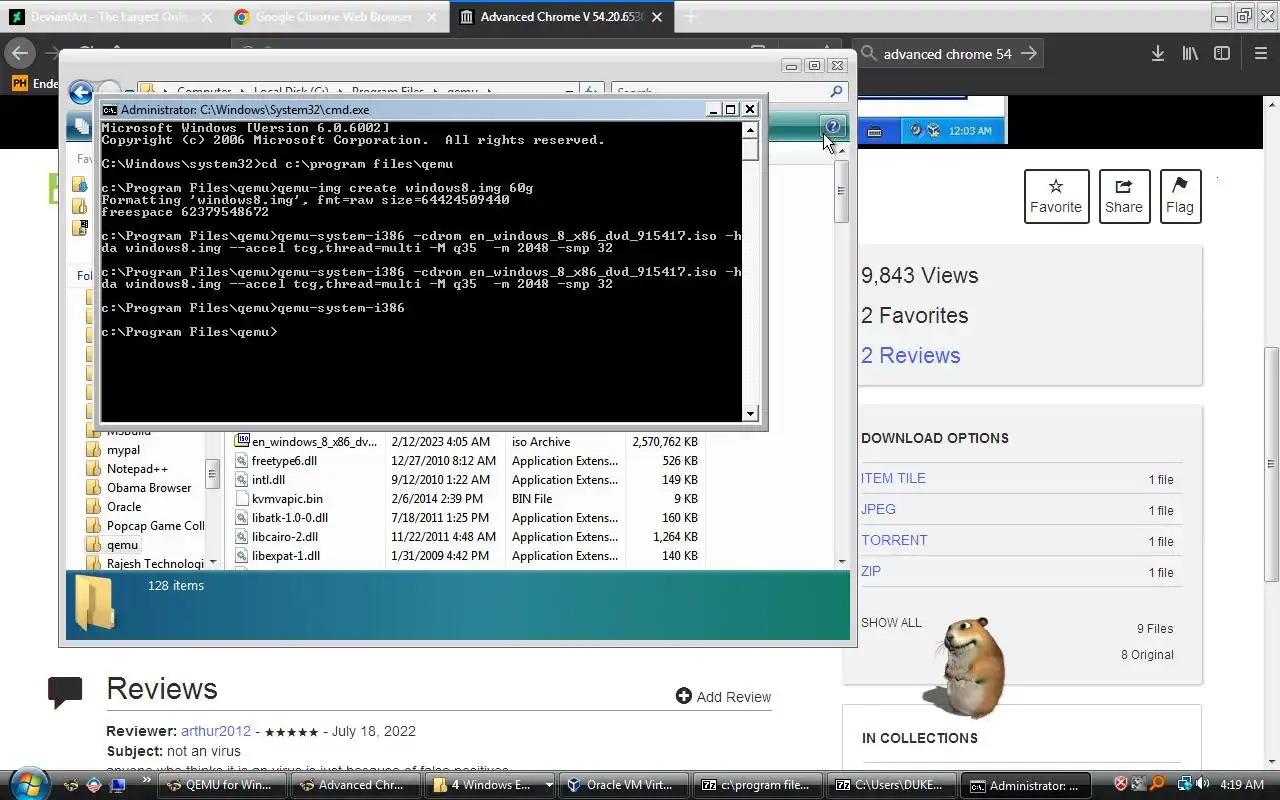Viewport: 1280px width, 800px height.
Task: Download the JPEG option
Action: pos(878,509)
